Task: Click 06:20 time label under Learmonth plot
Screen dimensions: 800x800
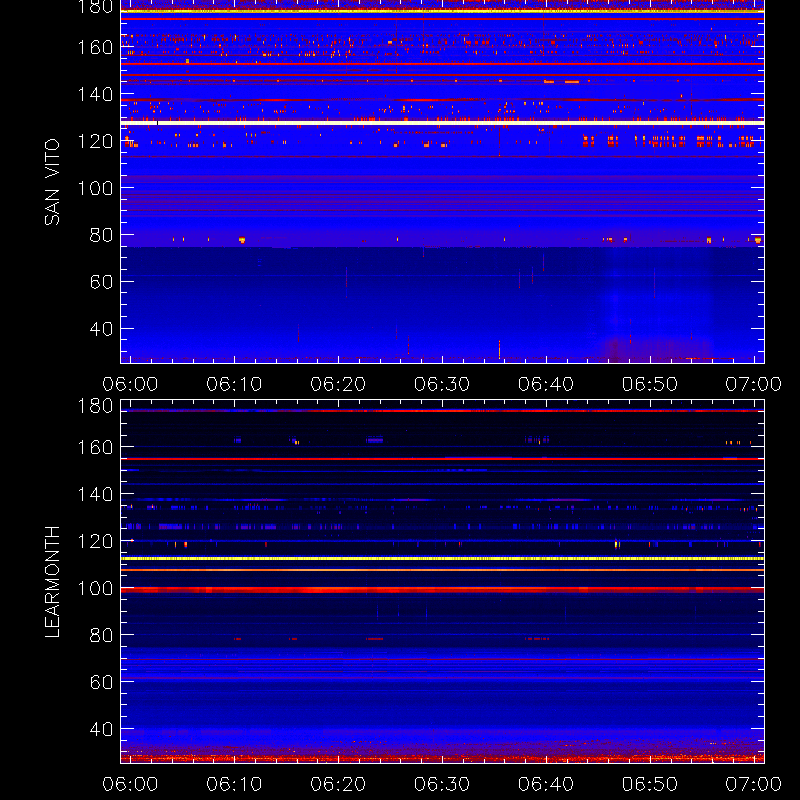Action: point(338,784)
